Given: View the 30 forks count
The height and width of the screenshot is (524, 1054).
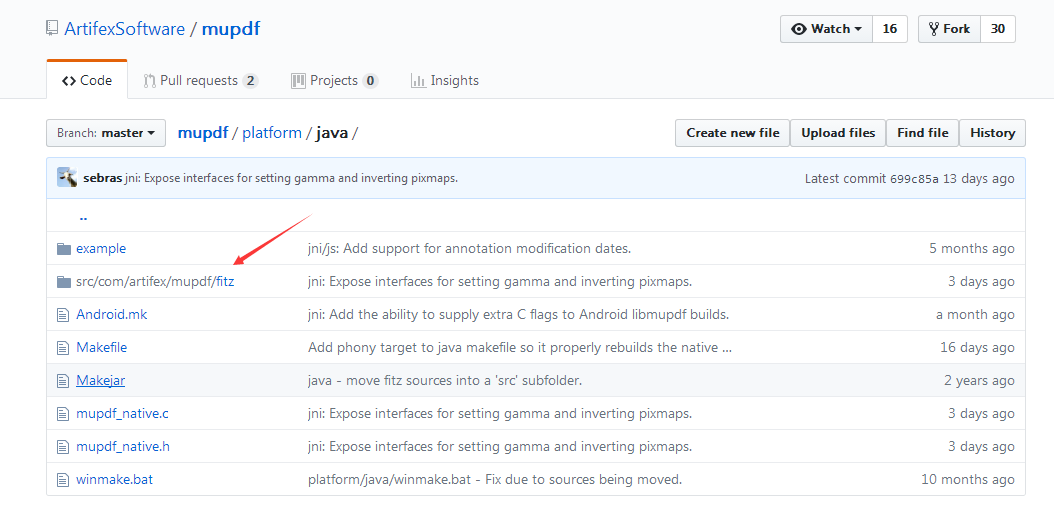Looking at the screenshot, I should [x=998, y=29].
